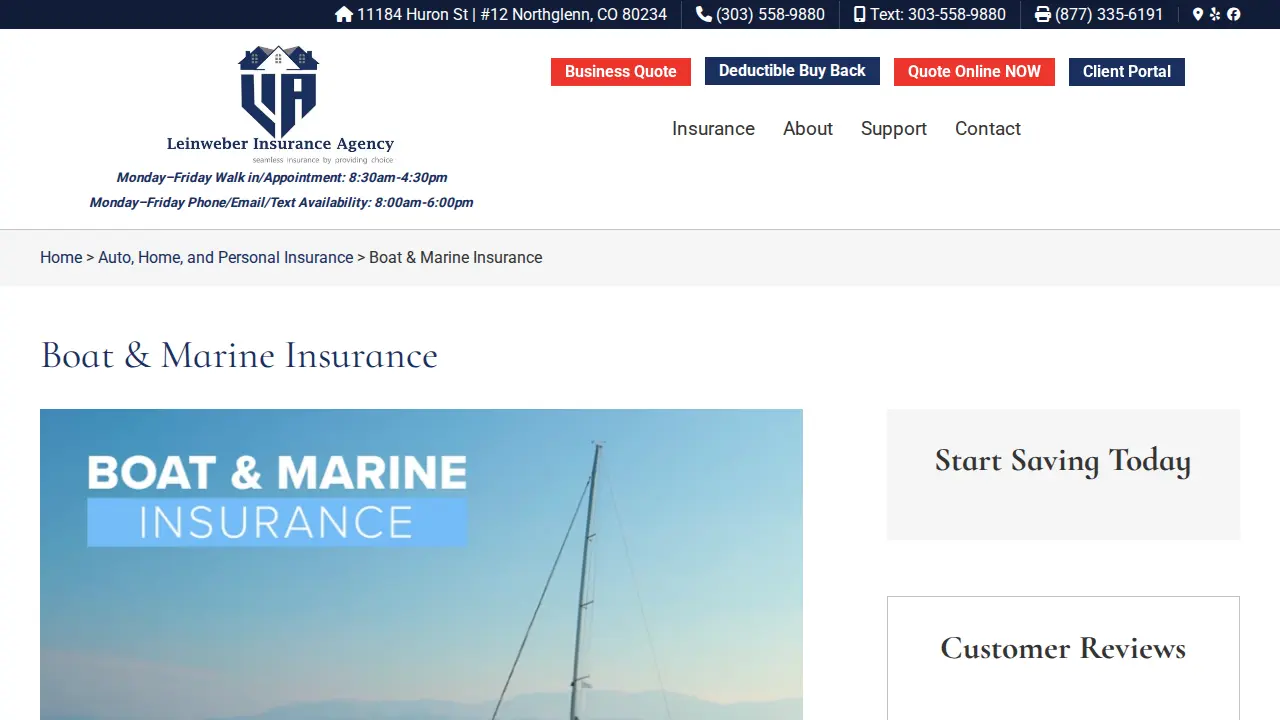
Task: Open the Contact menu item
Action: coord(988,128)
